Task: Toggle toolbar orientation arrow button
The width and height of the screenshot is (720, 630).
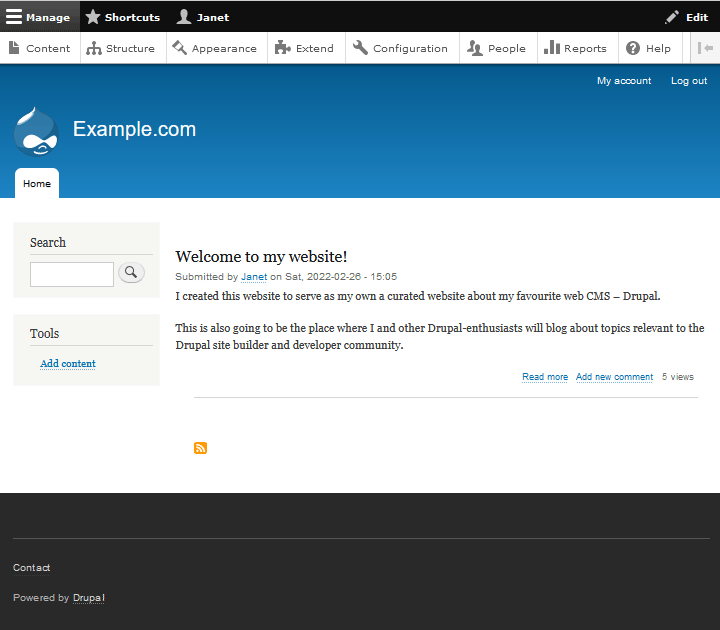Action: [x=706, y=48]
